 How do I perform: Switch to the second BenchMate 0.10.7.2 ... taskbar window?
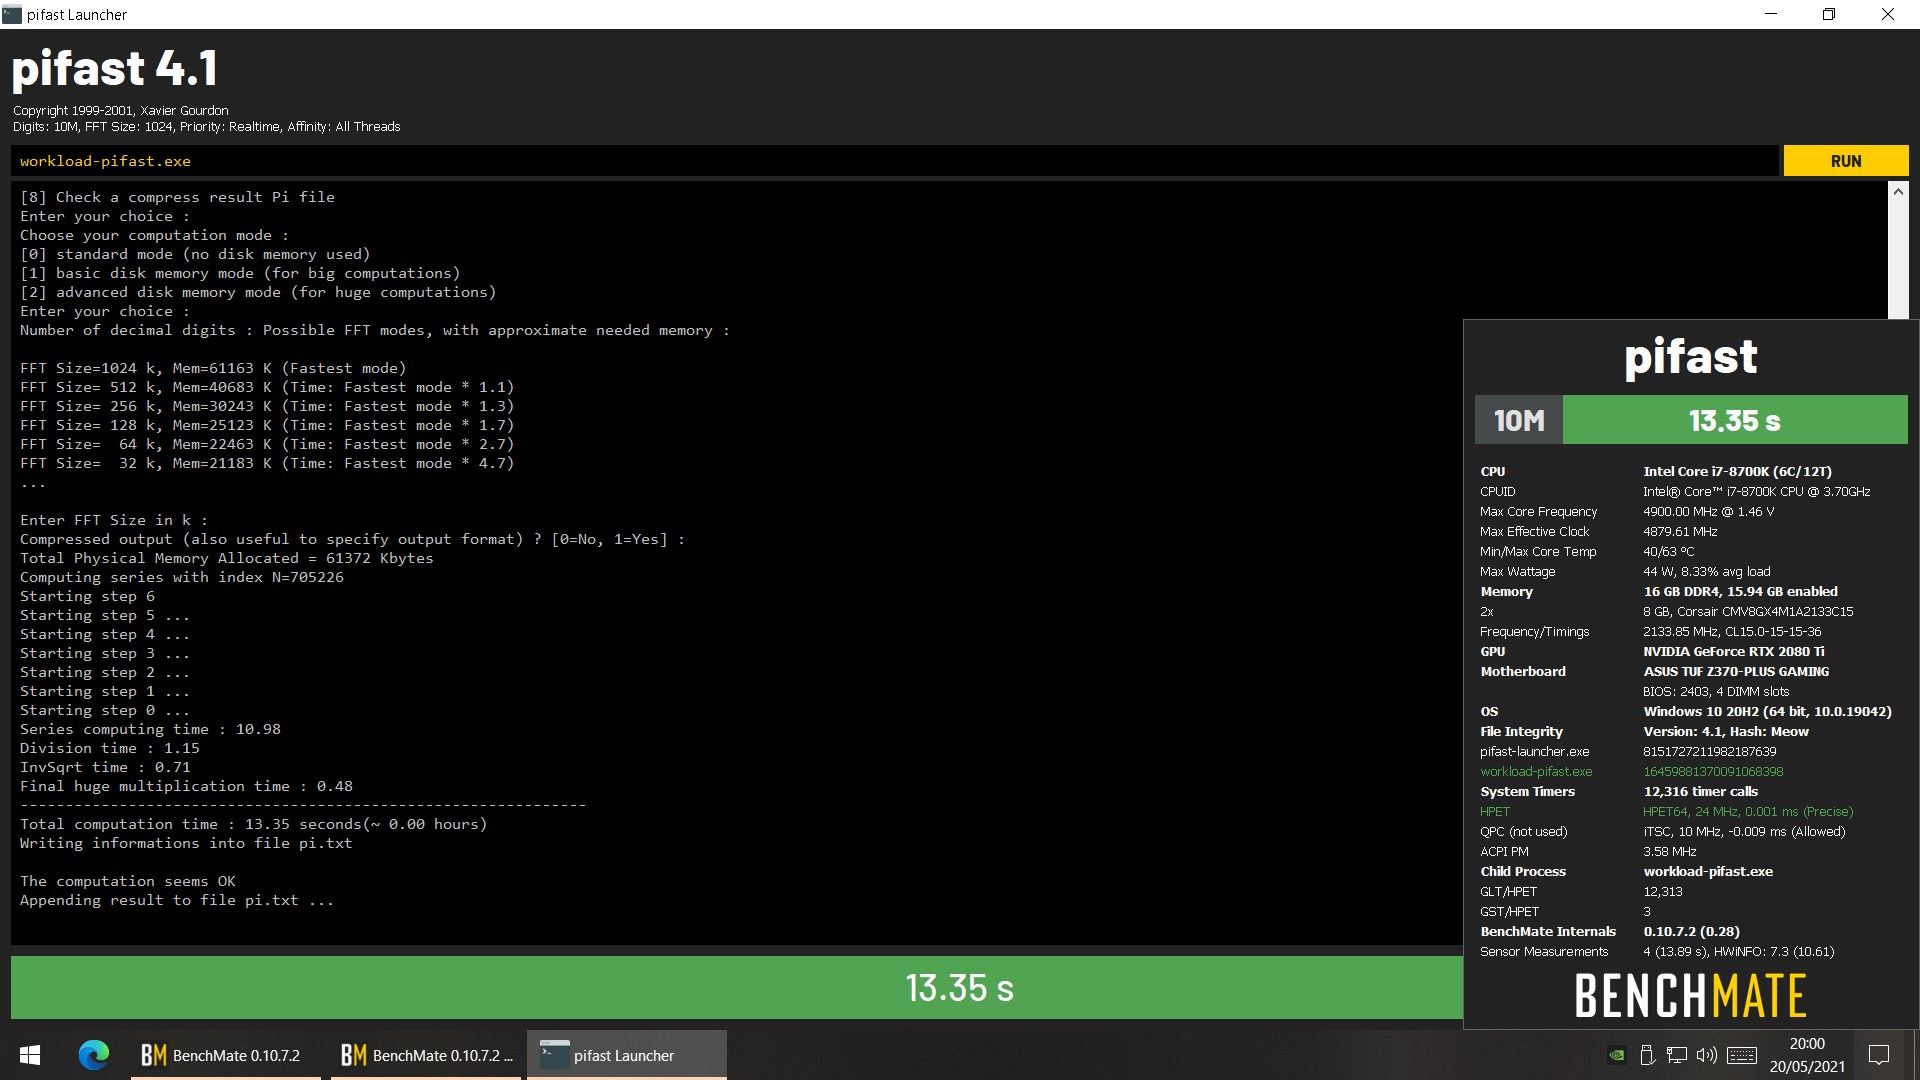425,1055
